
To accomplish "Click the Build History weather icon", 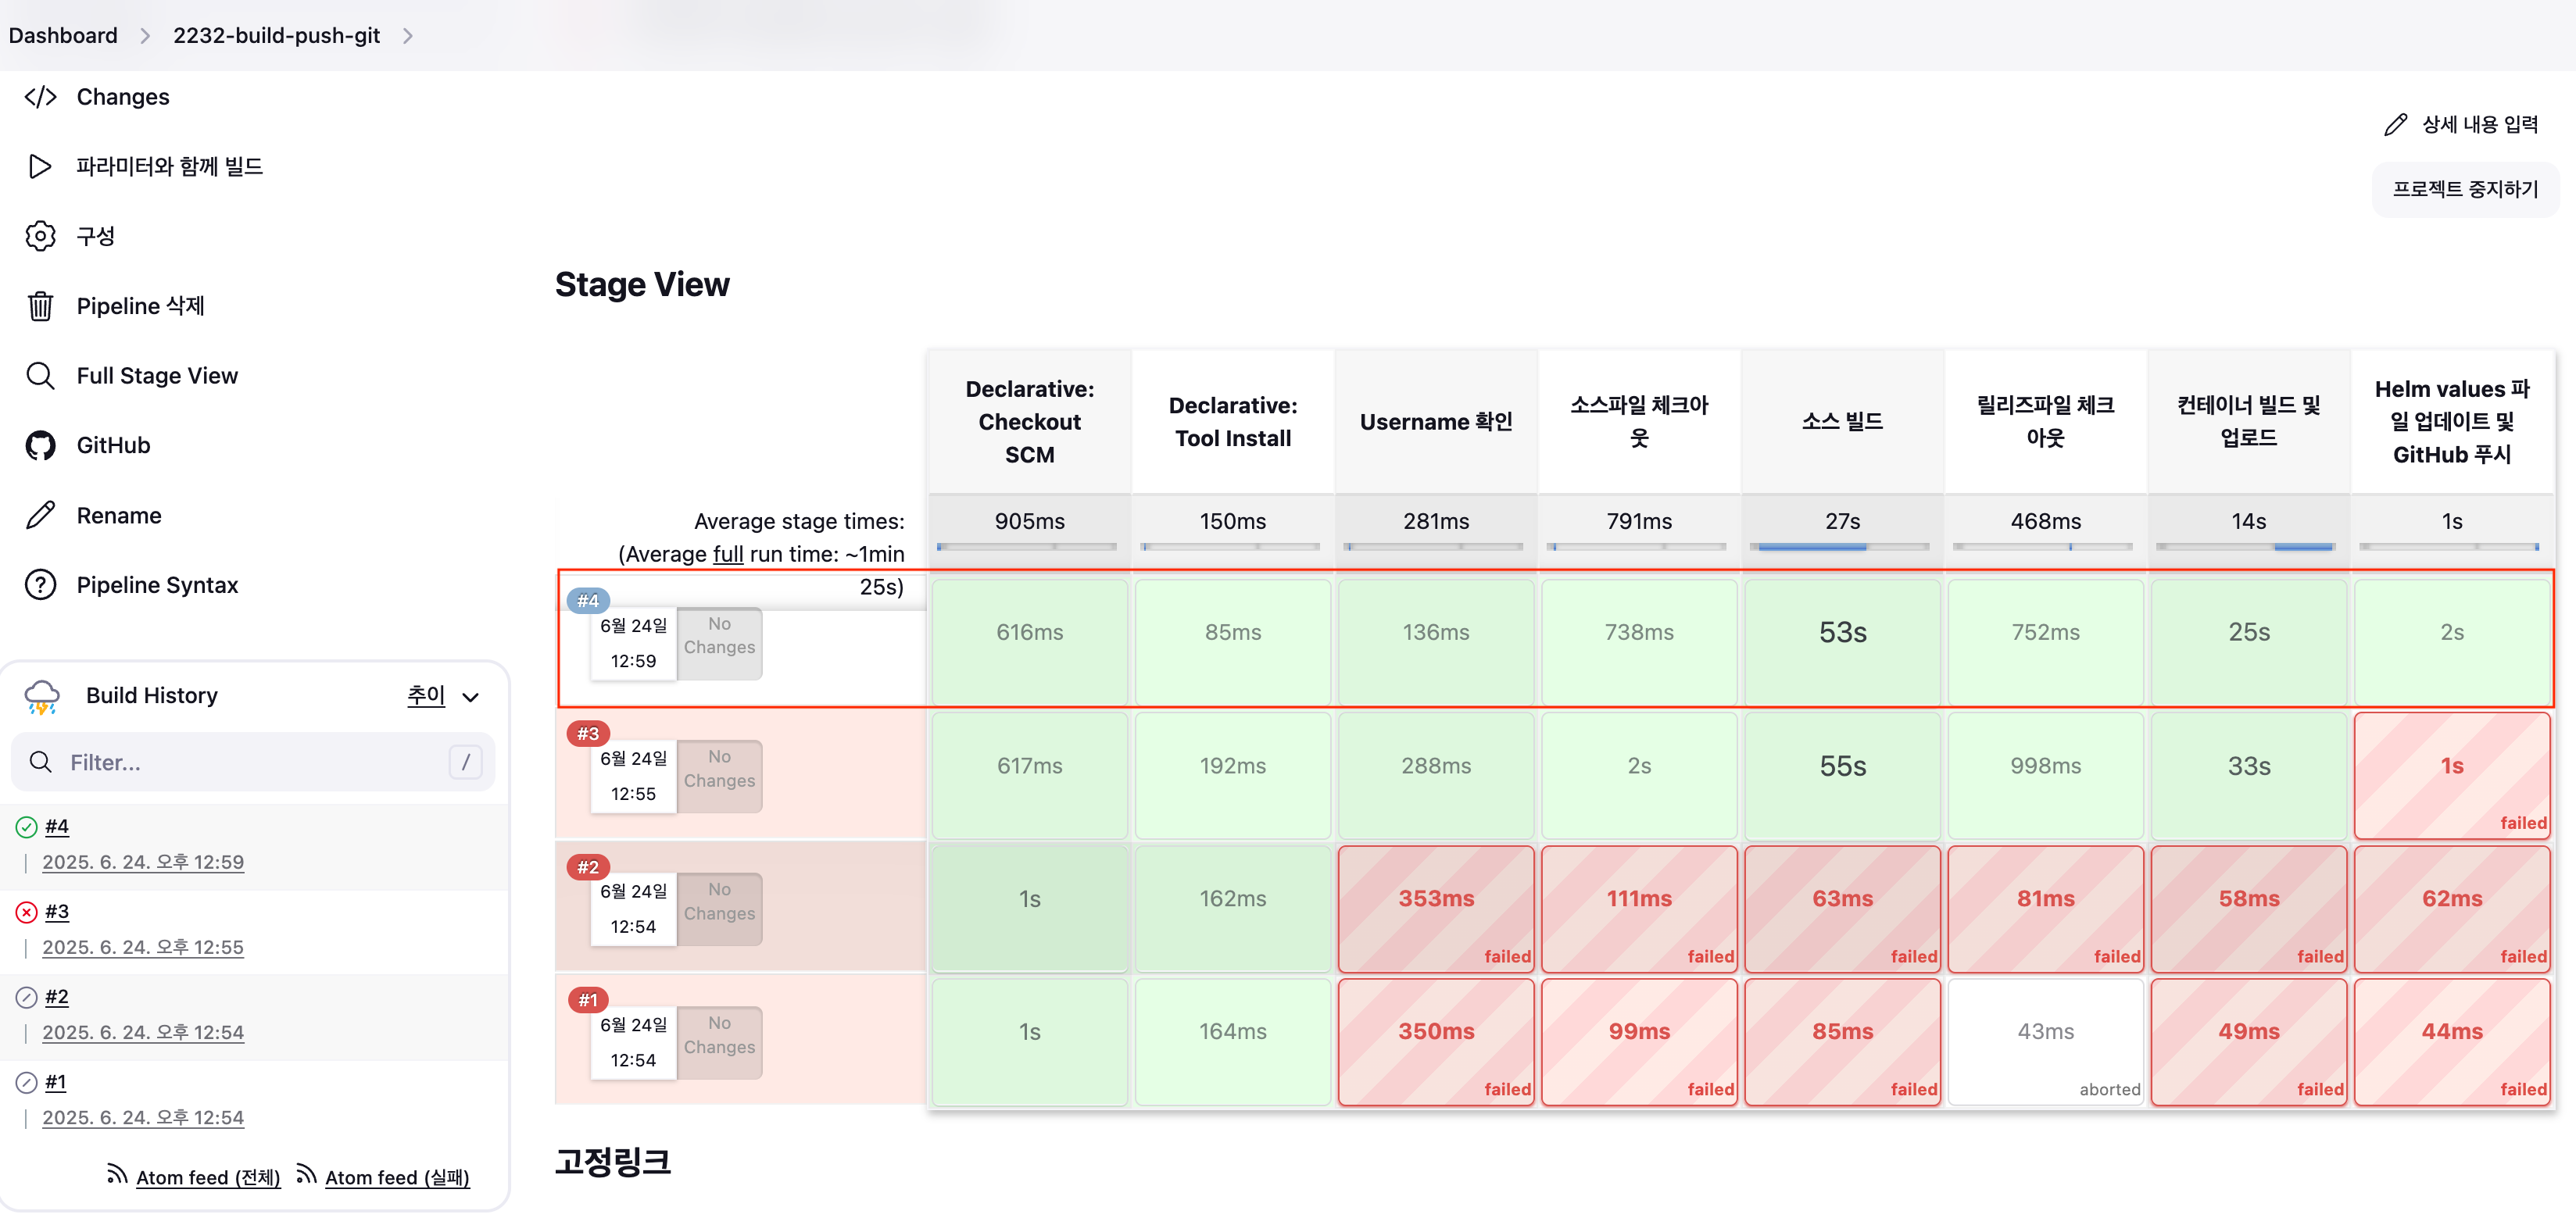I will (42, 696).
